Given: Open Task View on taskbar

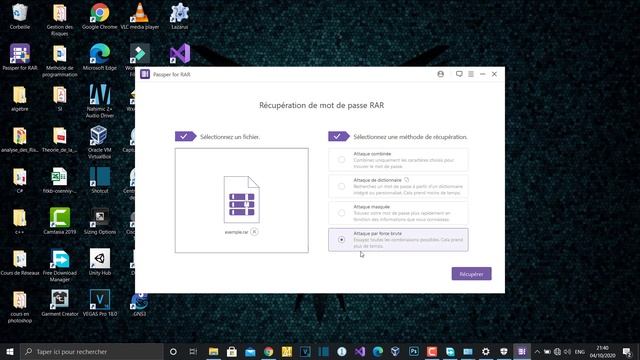Looking at the screenshot, I should point(193,351).
